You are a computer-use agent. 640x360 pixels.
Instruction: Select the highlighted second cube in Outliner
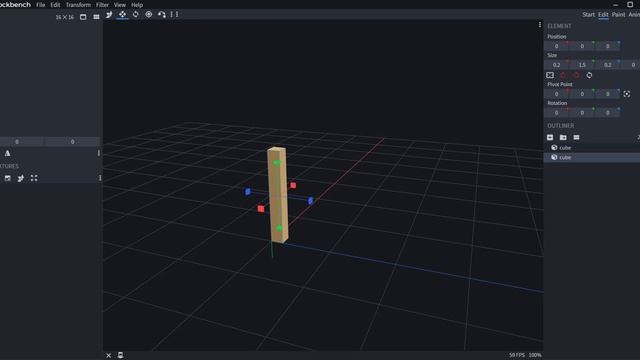[x=592, y=157]
